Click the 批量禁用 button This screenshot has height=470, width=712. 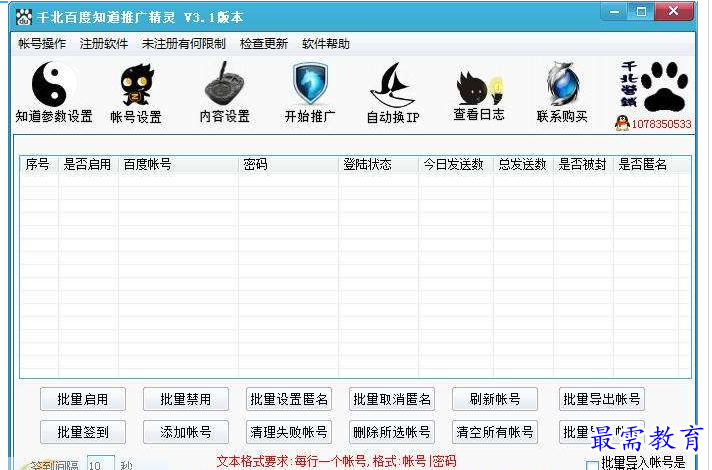tap(186, 399)
